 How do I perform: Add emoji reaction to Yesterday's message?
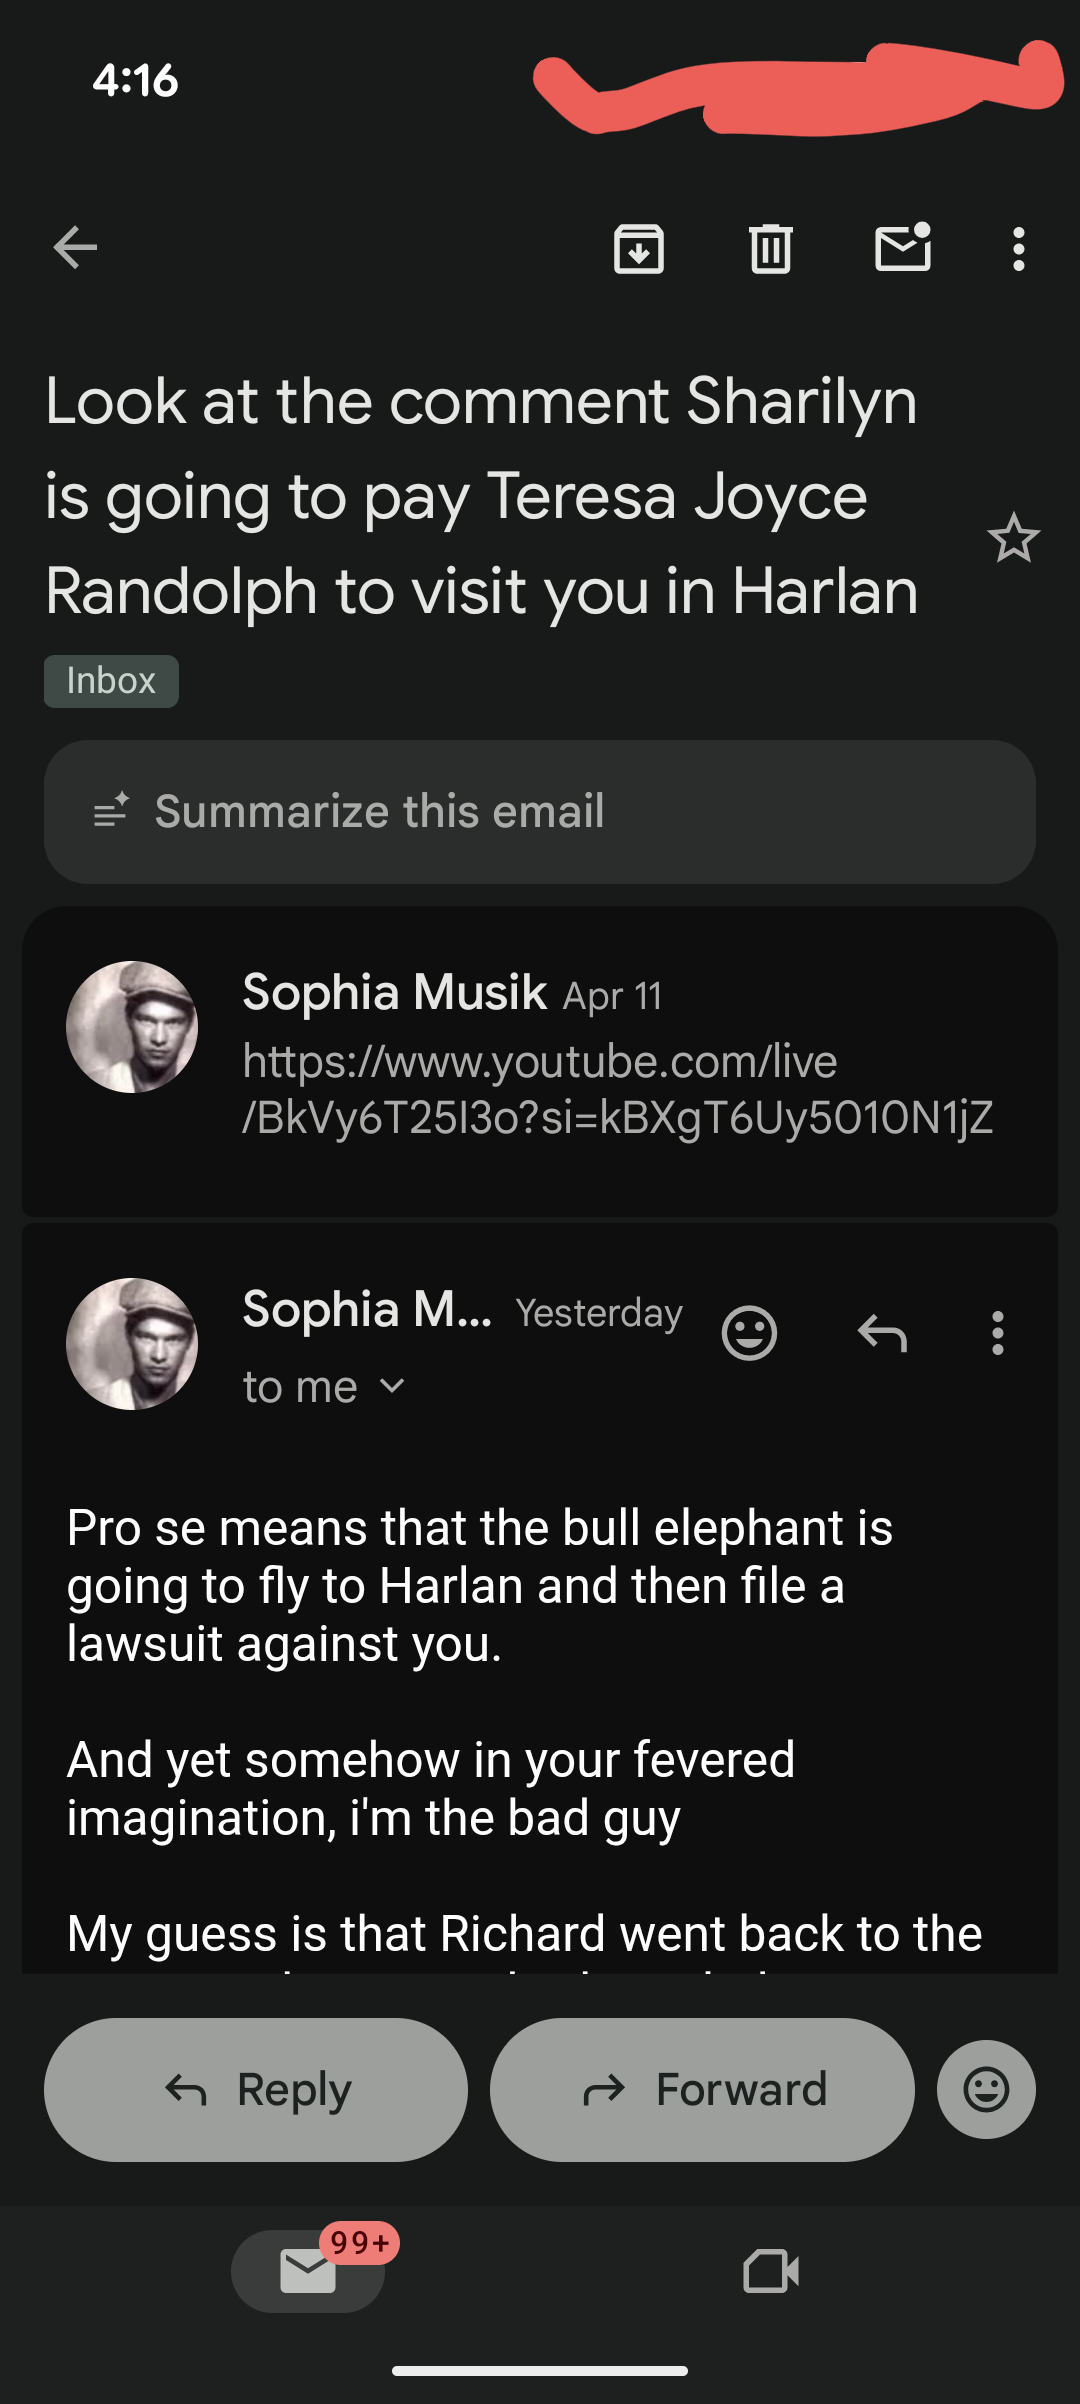coord(749,1333)
